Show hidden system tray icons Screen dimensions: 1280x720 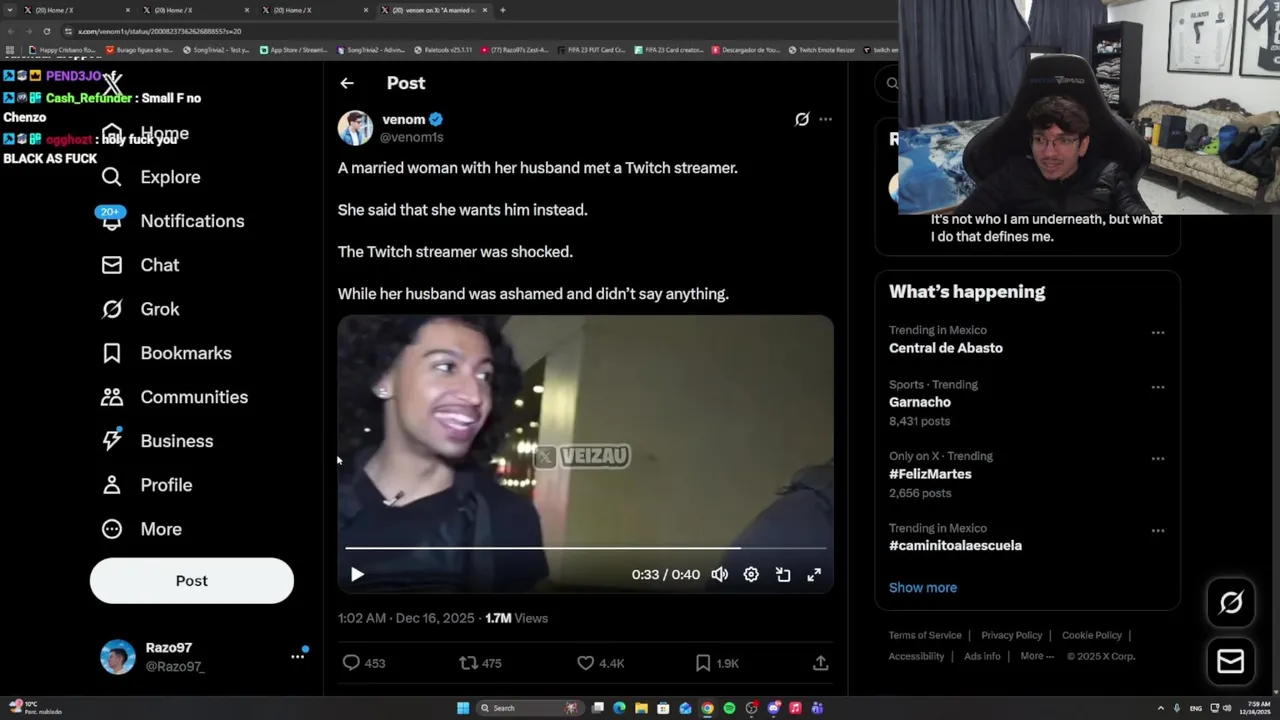point(1161,708)
